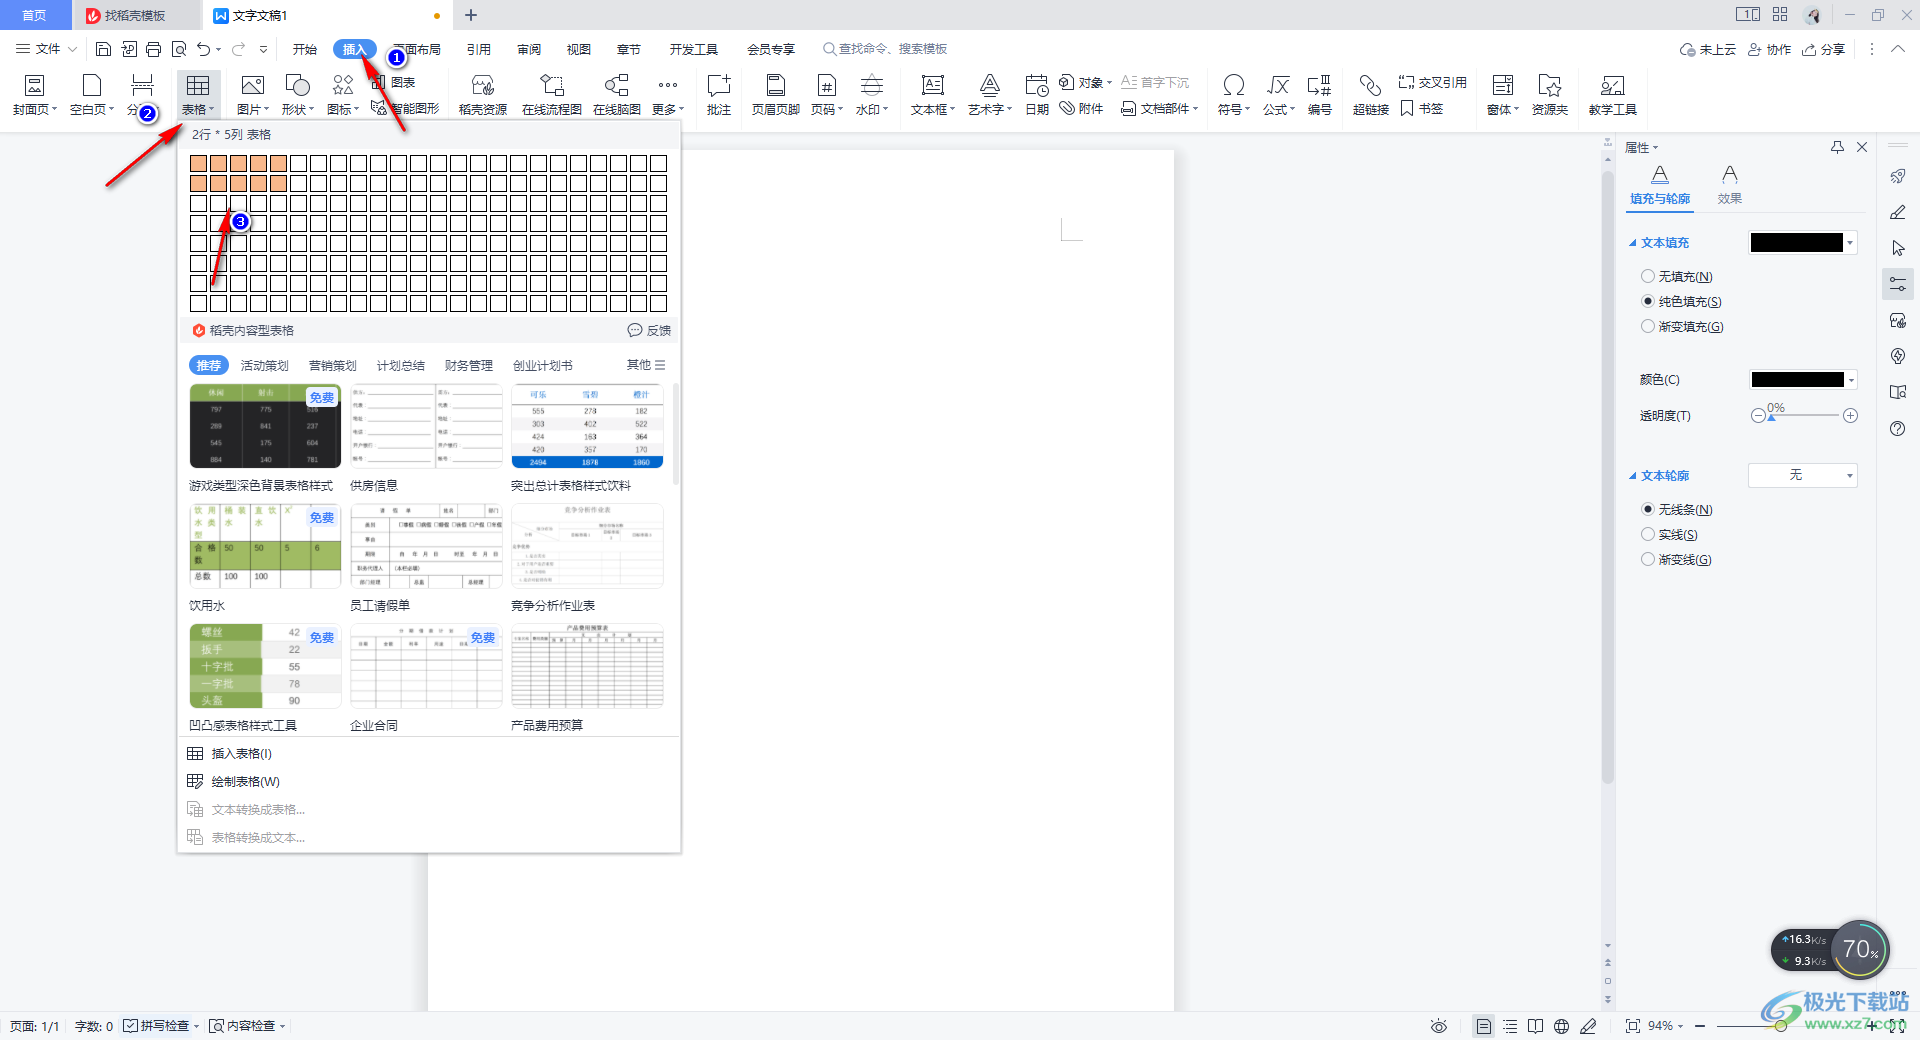The image size is (1920, 1040).
Task: Open the Cover Page (封面页) tool
Action: pyautogui.click(x=35, y=96)
